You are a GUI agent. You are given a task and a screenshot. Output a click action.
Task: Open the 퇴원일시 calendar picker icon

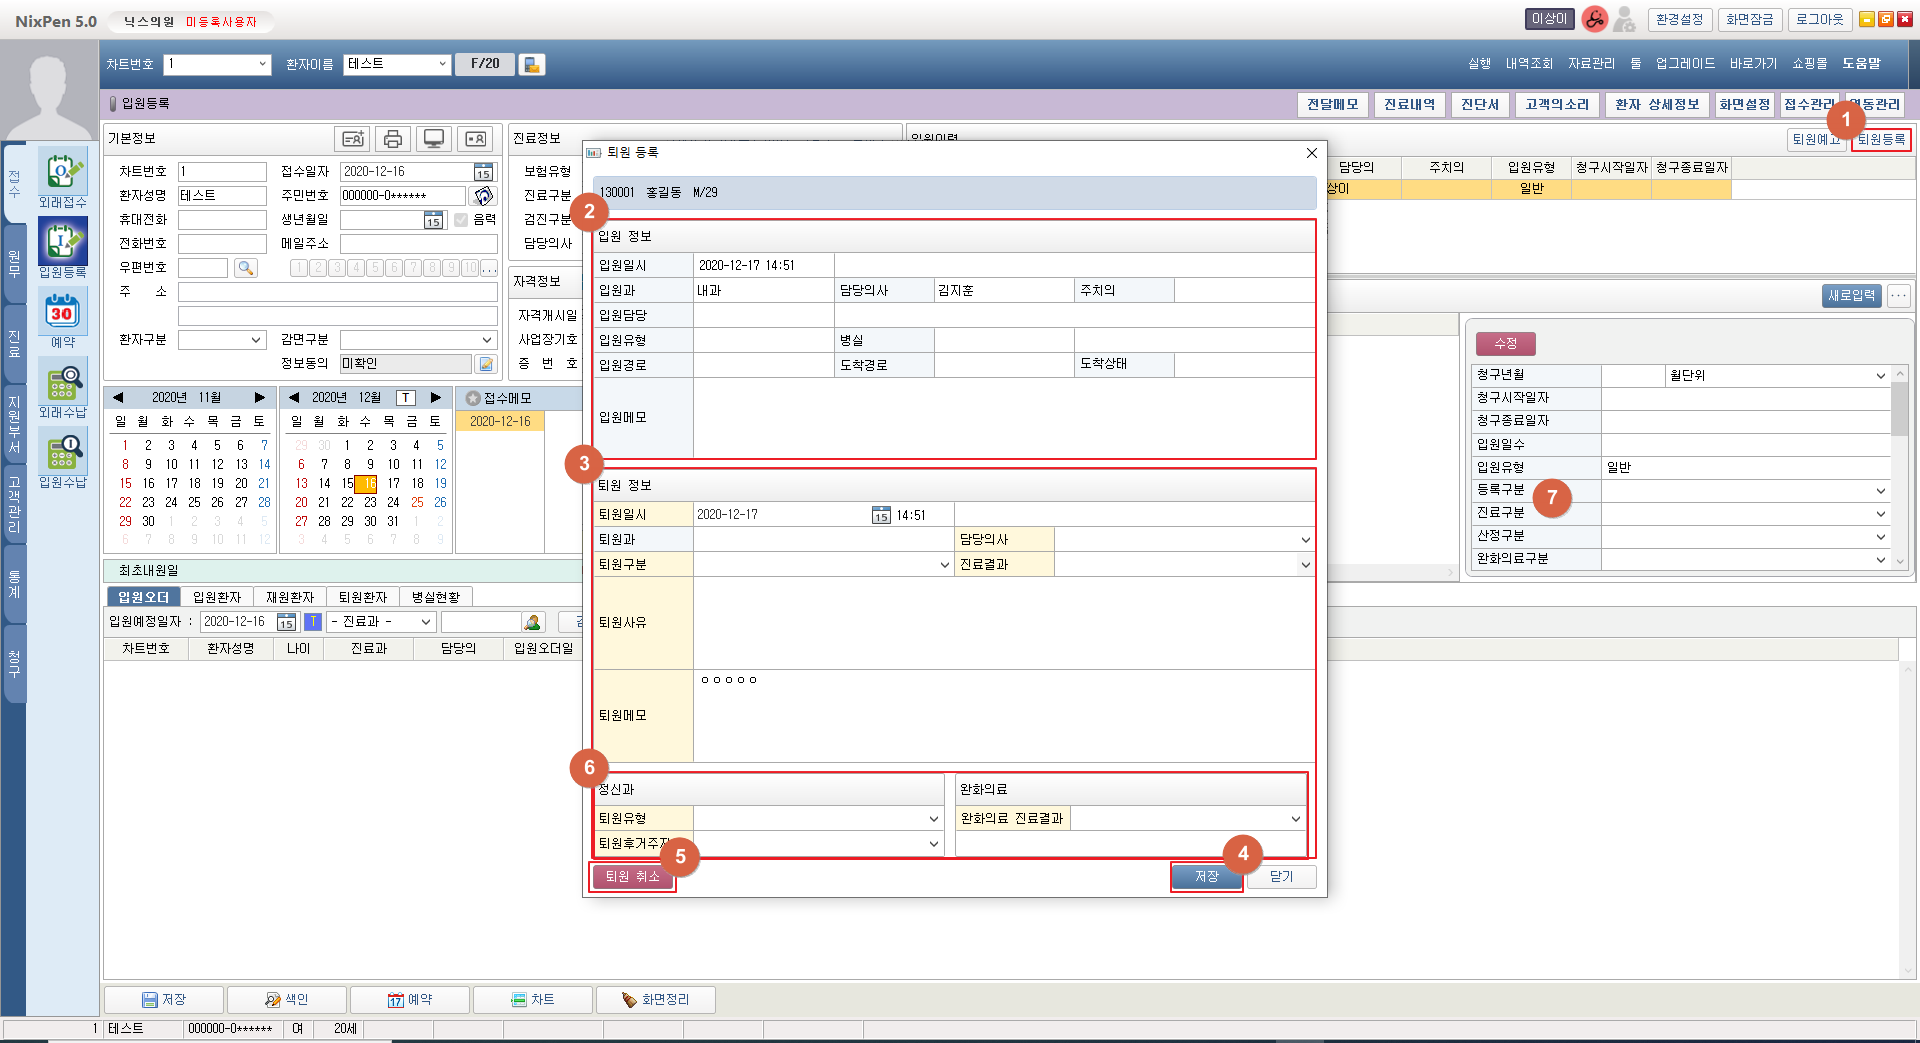point(880,515)
